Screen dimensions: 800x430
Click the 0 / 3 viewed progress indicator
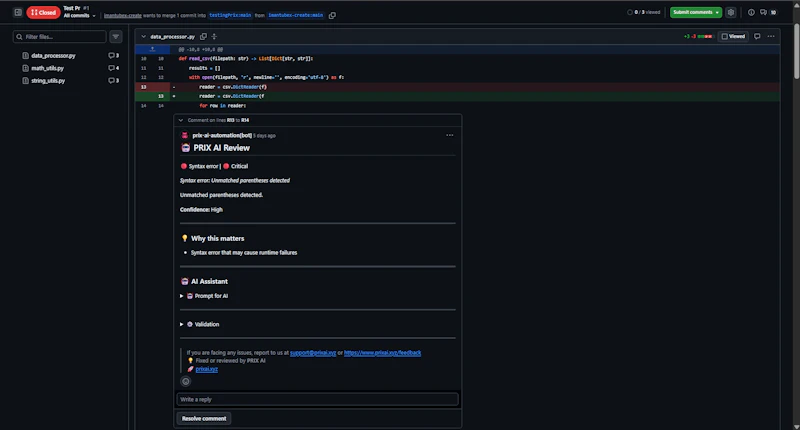tap(643, 12)
